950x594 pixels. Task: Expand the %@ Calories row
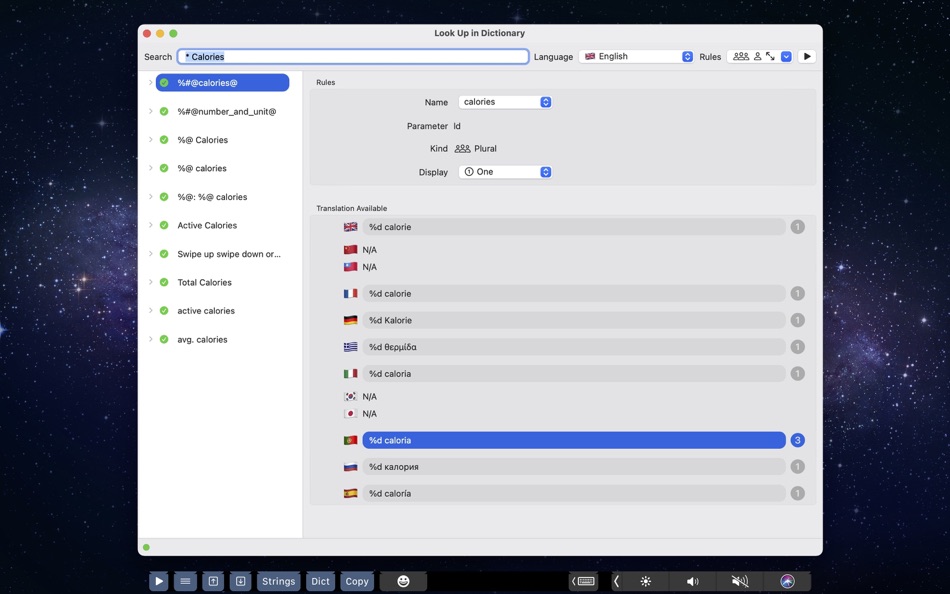[x=150, y=139]
